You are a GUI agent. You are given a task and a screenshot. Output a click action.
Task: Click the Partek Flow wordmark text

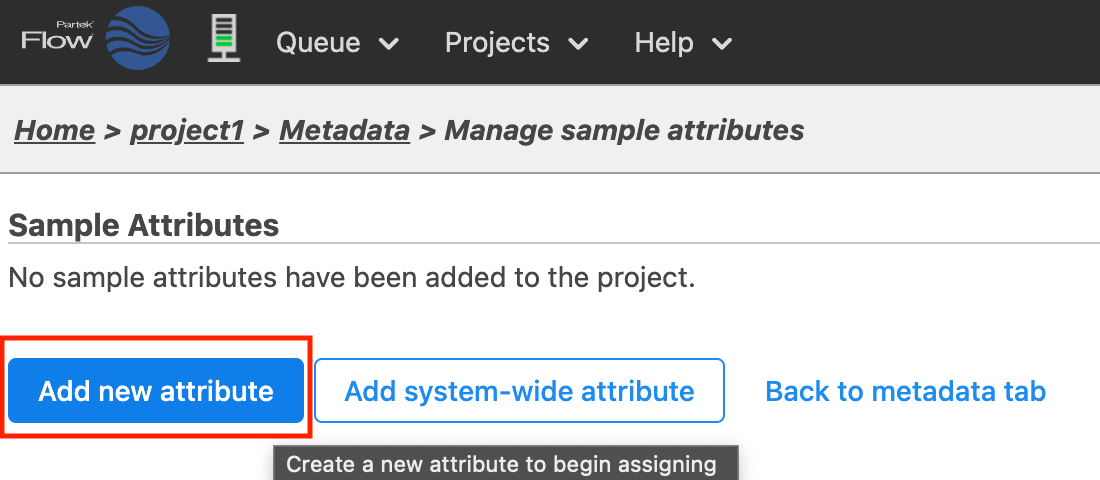click(x=57, y=40)
